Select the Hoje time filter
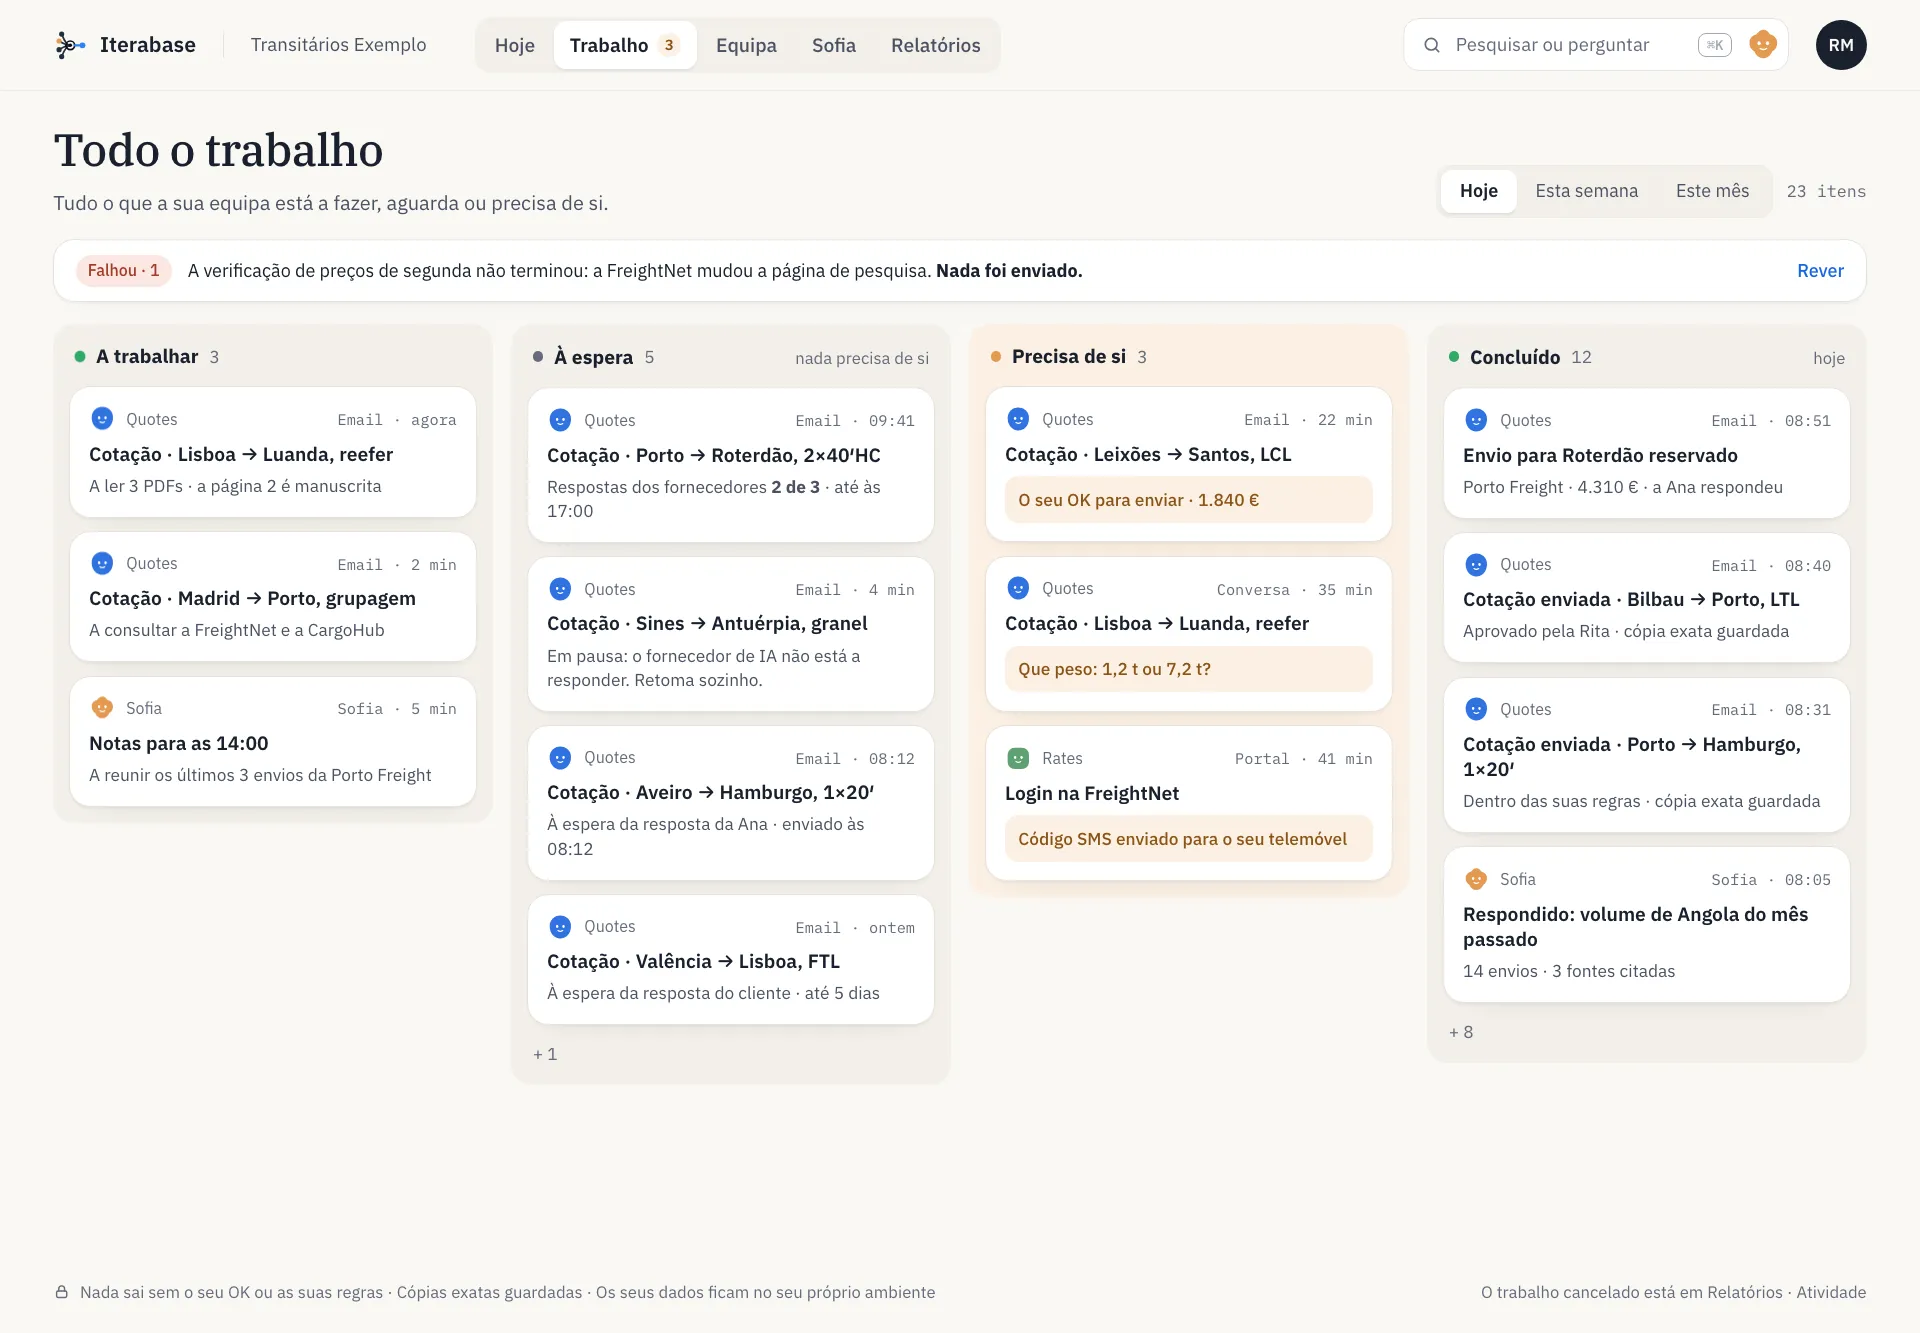 [x=1478, y=191]
